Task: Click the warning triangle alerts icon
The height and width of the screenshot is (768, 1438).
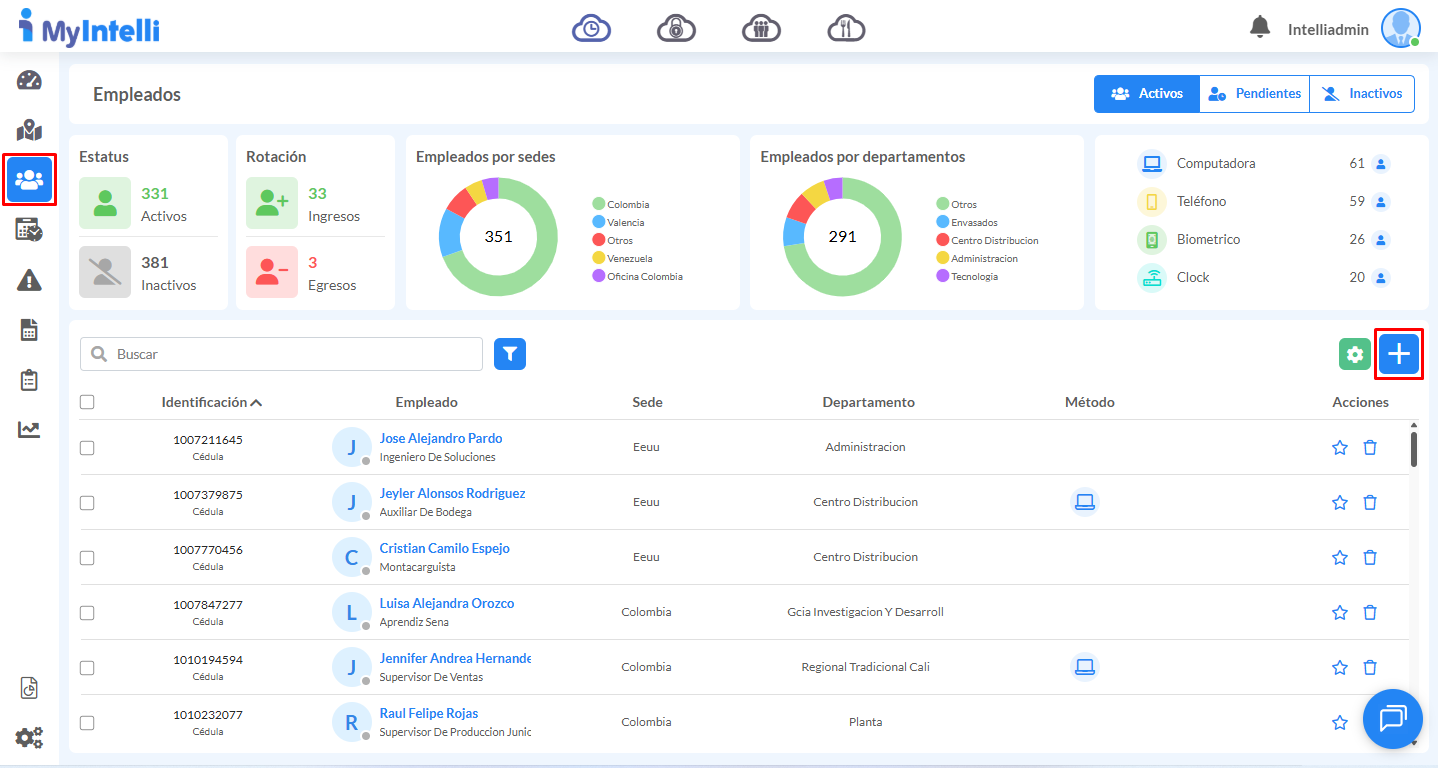Action: (x=29, y=280)
